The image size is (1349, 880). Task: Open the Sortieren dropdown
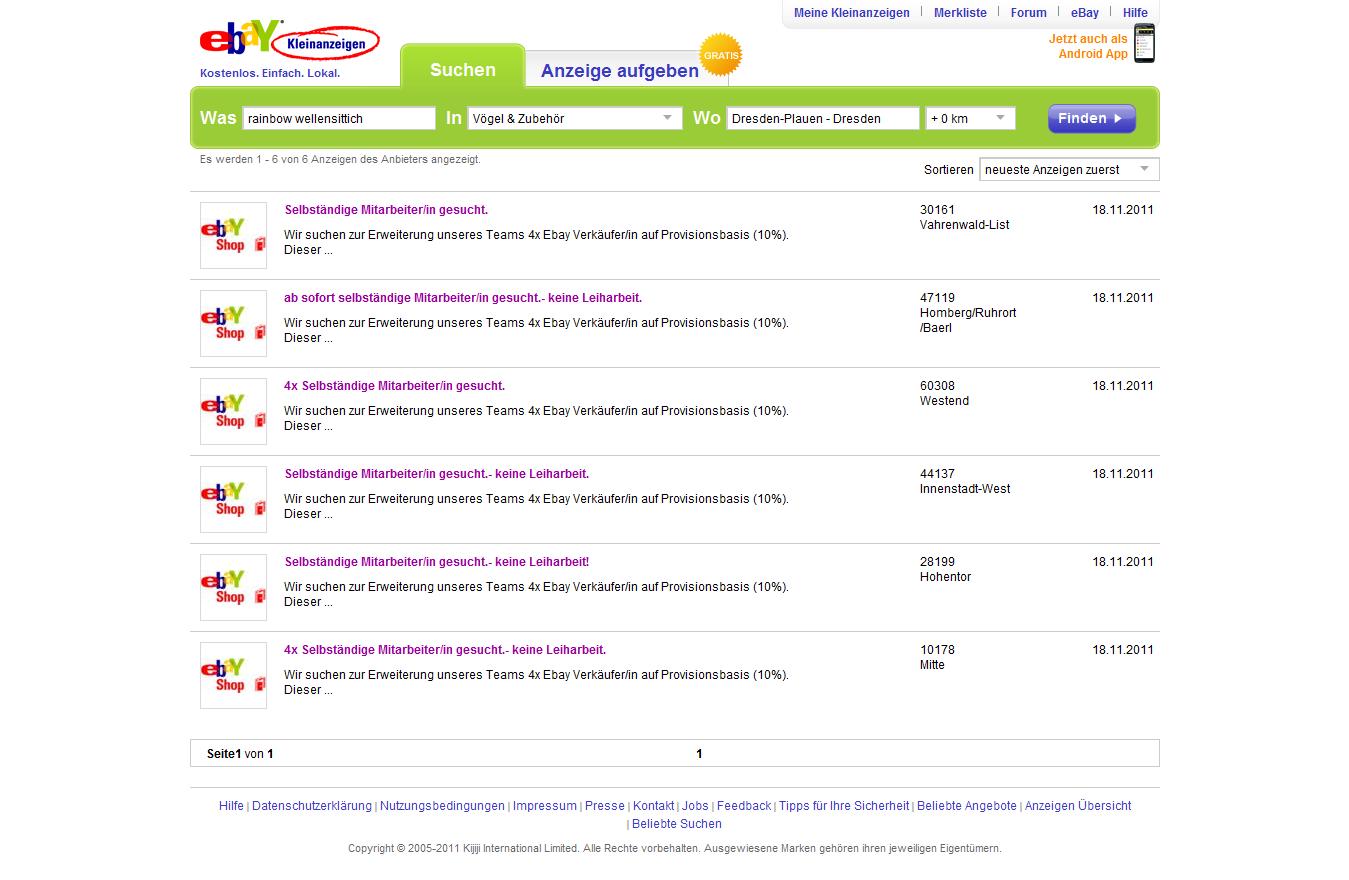[x=1069, y=170]
